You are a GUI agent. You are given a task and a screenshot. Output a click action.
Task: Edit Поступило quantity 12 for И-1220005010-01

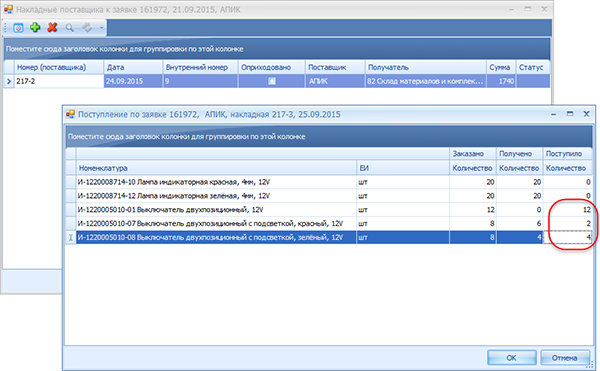[x=567, y=210]
